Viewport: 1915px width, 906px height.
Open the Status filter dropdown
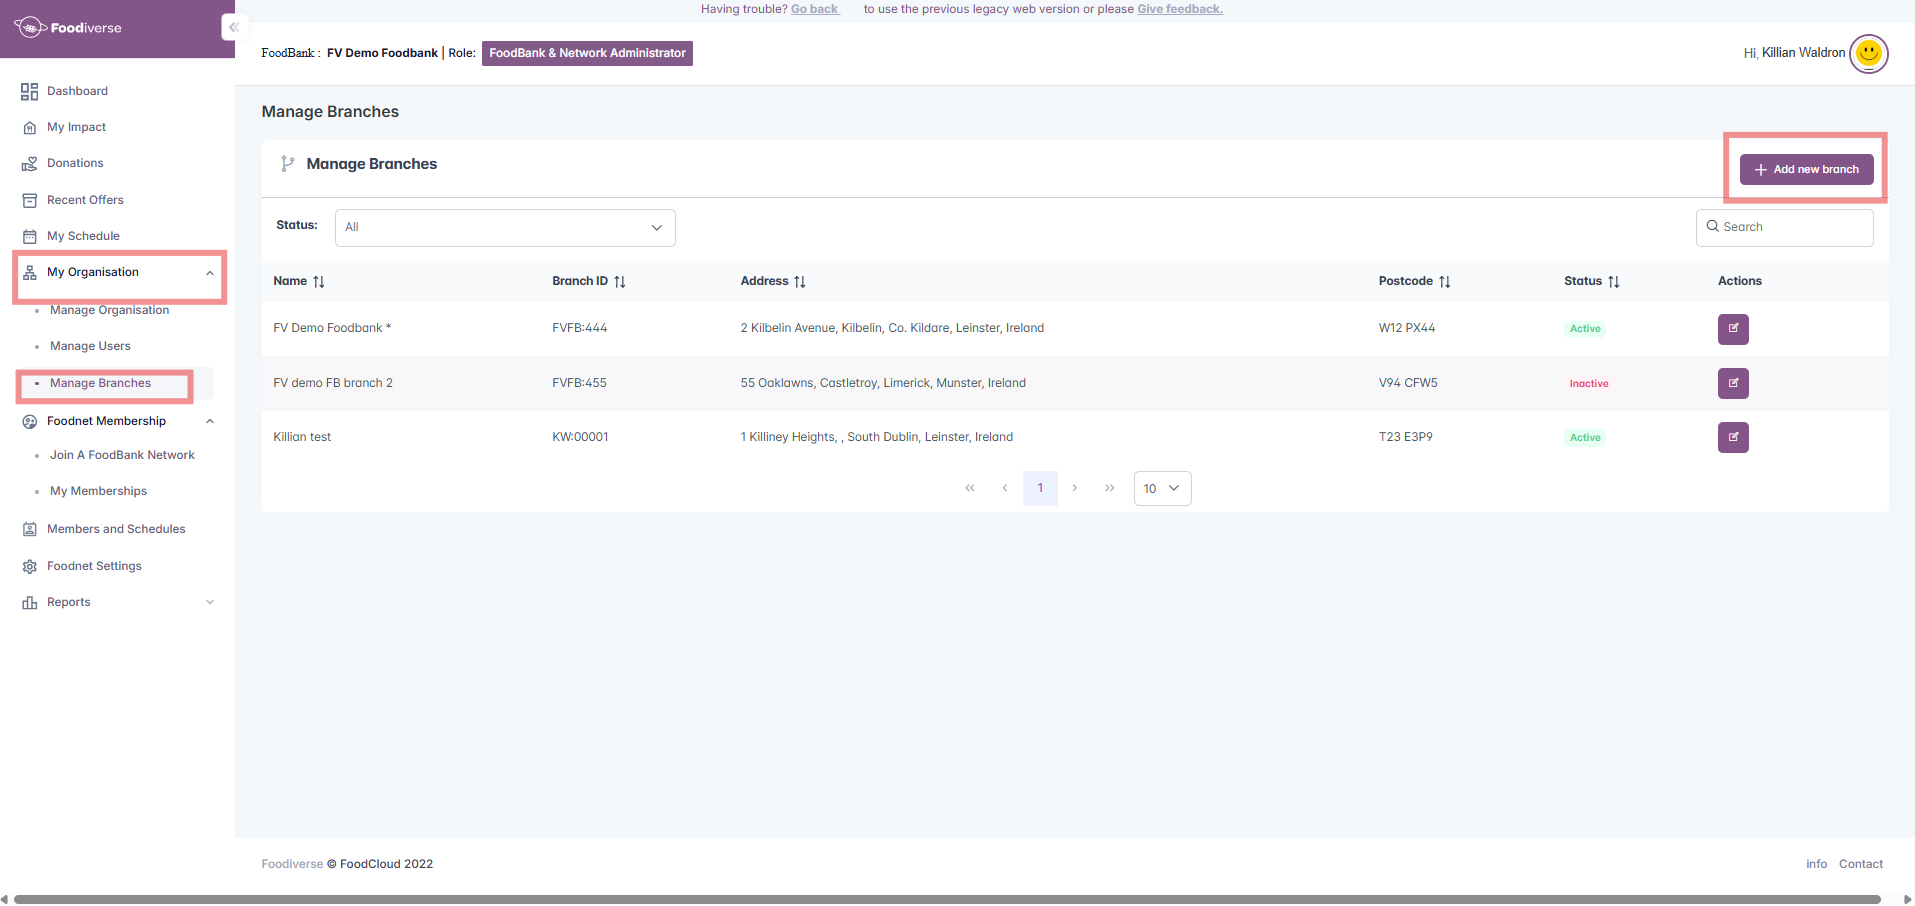pos(505,227)
